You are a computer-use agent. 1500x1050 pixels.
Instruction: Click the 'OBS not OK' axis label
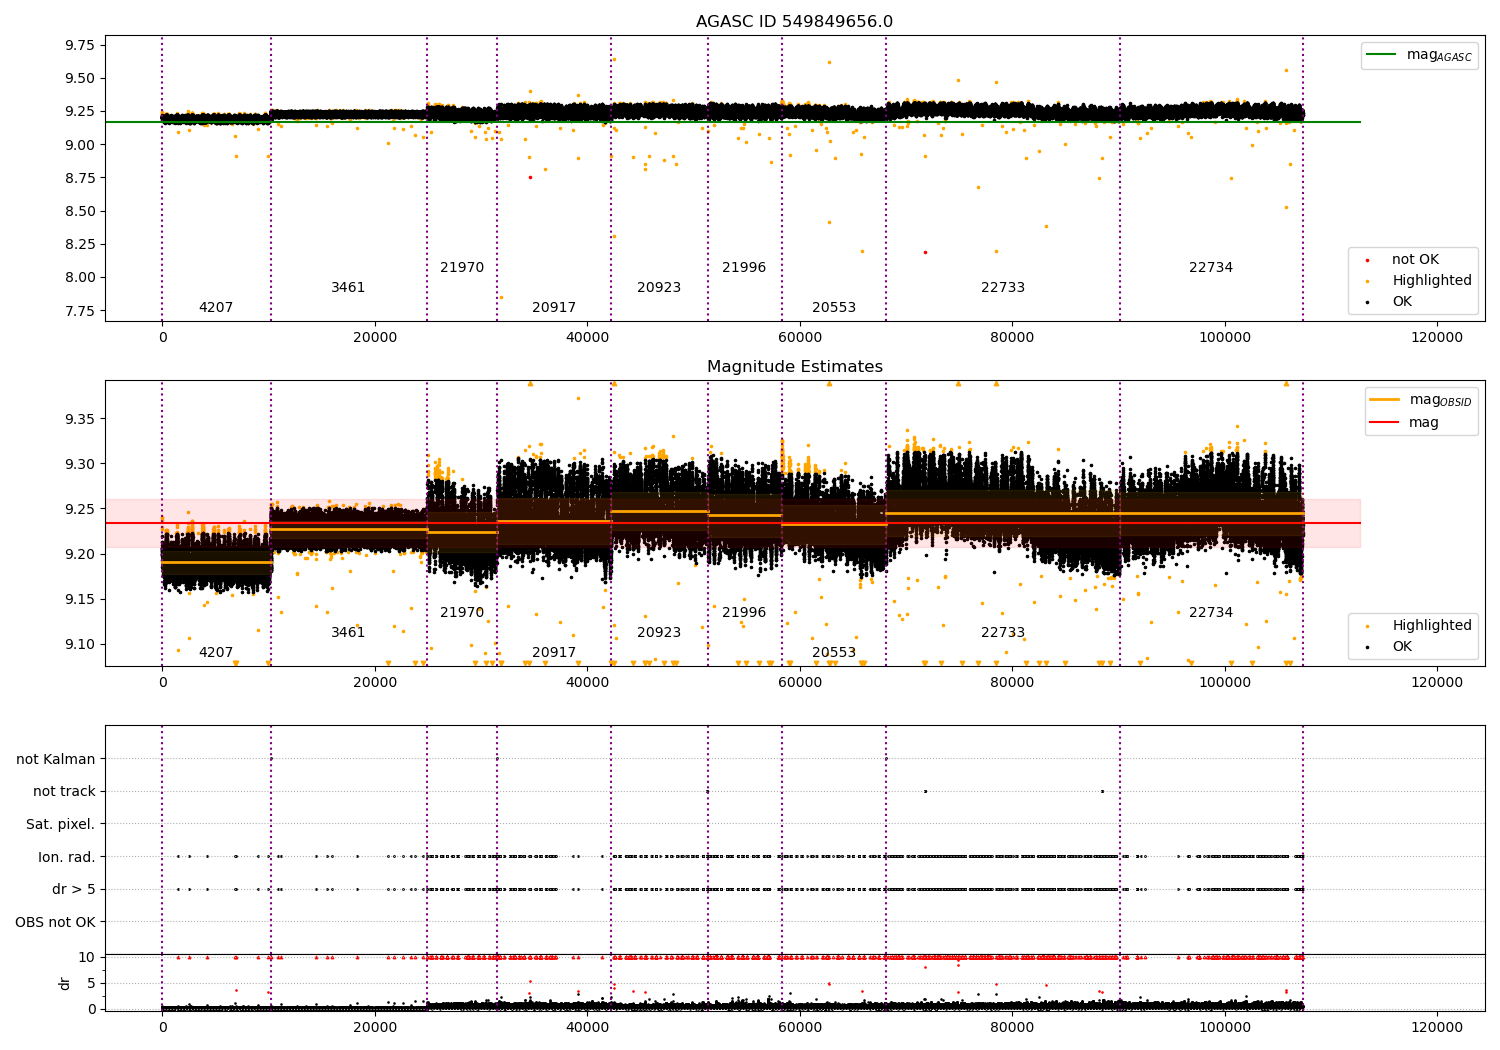(x=56, y=923)
